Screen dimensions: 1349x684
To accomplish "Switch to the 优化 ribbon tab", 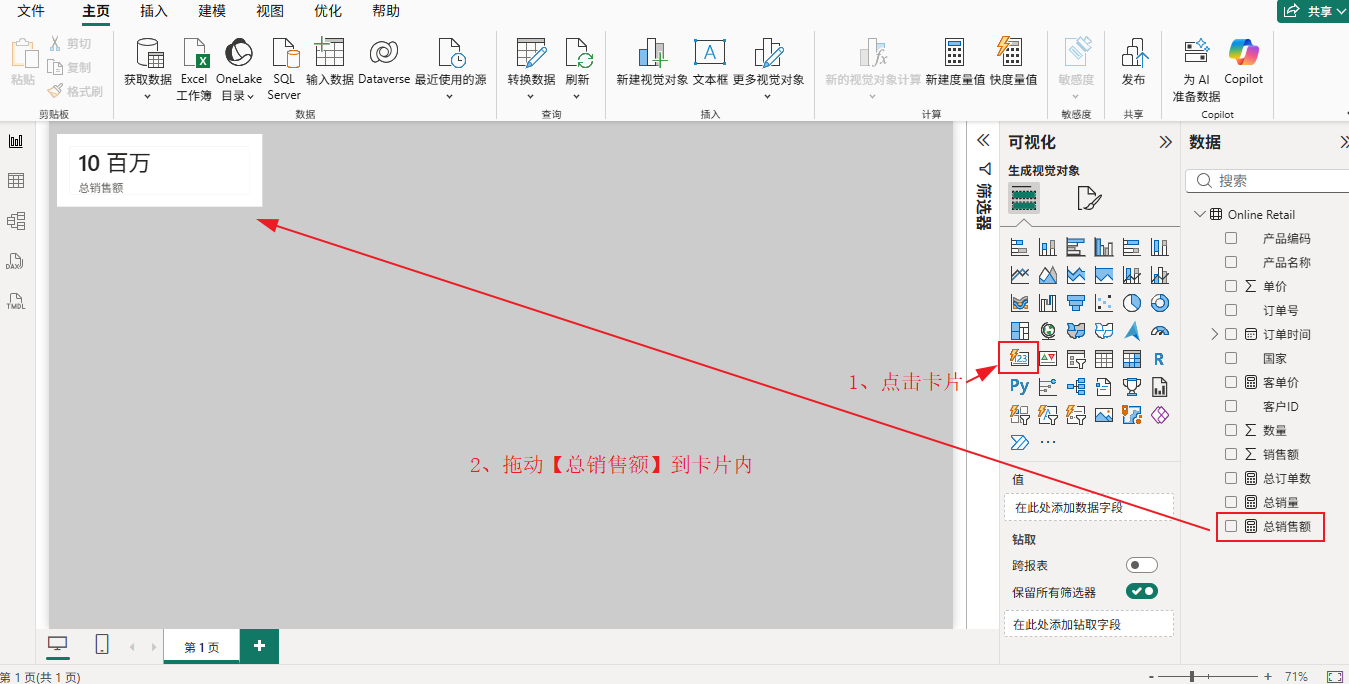I will coord(328,11).
